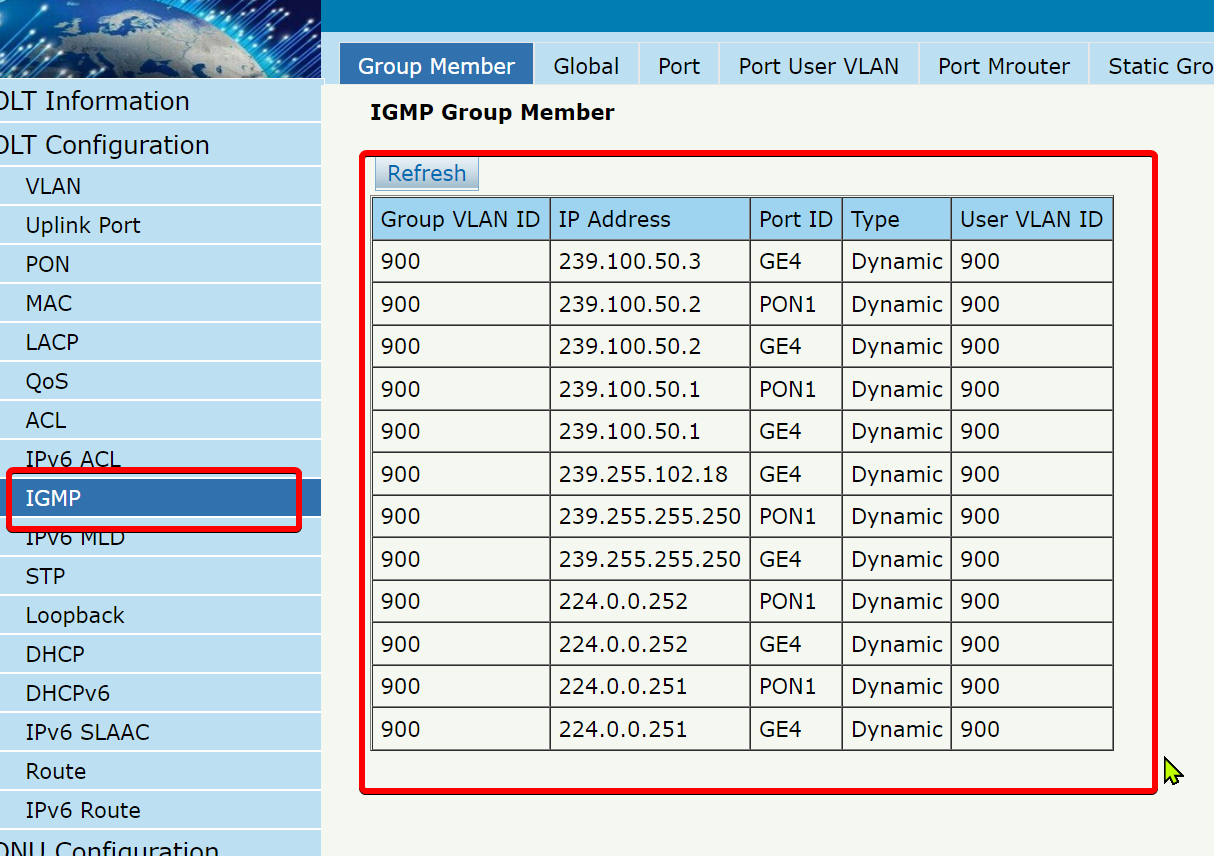Open the PON menu item

tap(48, 265)
